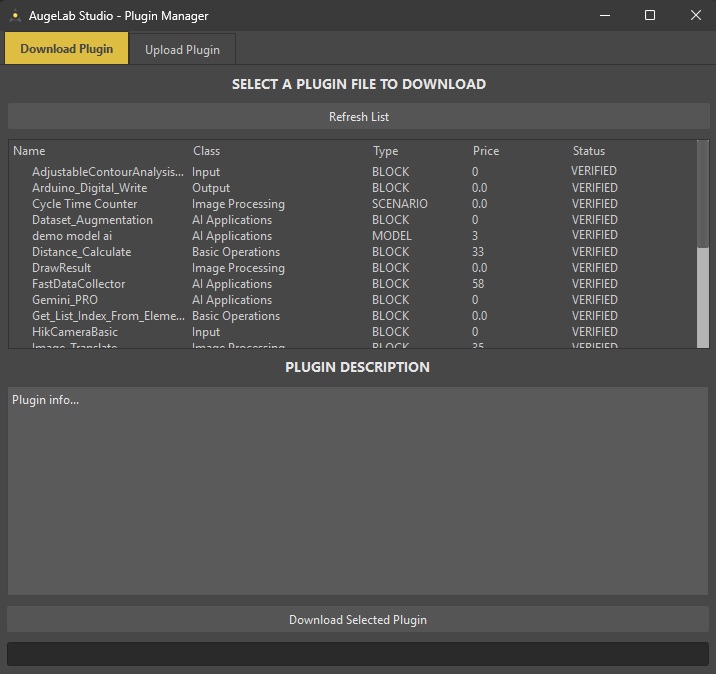Select the Cycle Time Counter plugin
Image resolution: width=716 pixels, height=674 pixels.
point(84,204)
